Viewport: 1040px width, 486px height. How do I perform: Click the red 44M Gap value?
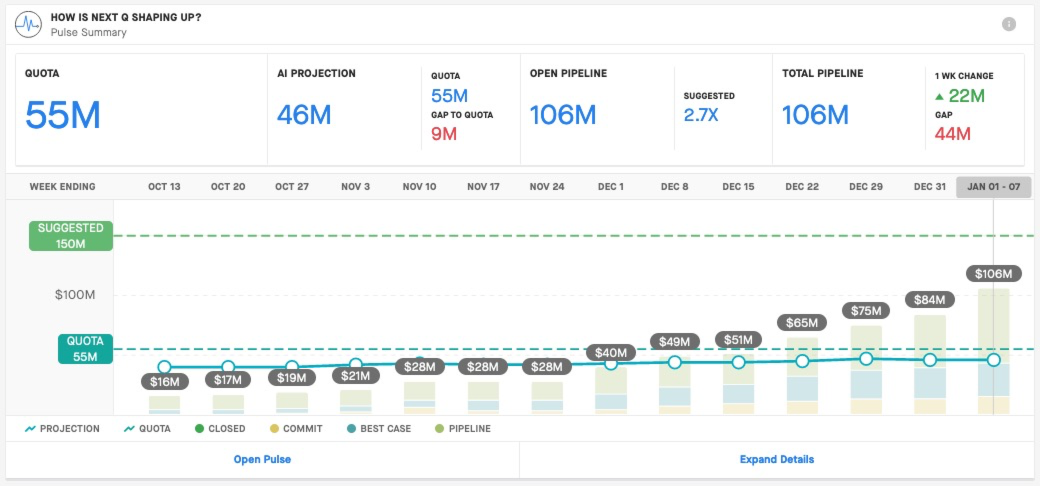pyautogui.click(x=953, y=134)
